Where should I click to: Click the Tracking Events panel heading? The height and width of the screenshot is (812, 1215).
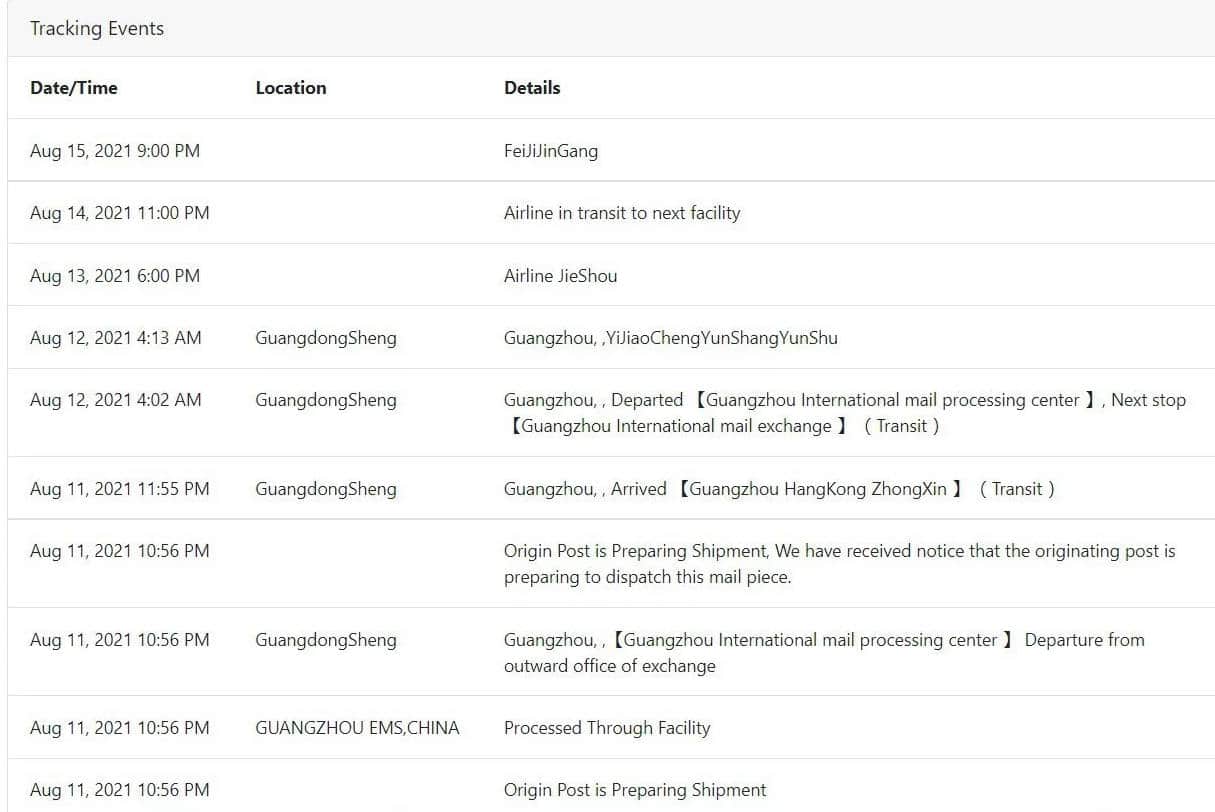(x=97, y=28)
